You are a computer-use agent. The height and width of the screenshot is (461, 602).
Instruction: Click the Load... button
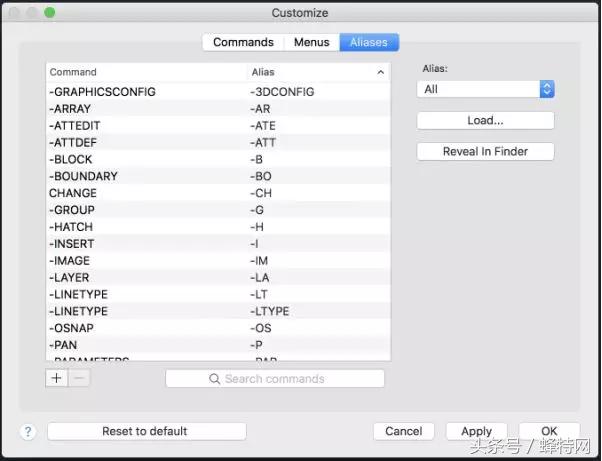(x=485, y=121)
